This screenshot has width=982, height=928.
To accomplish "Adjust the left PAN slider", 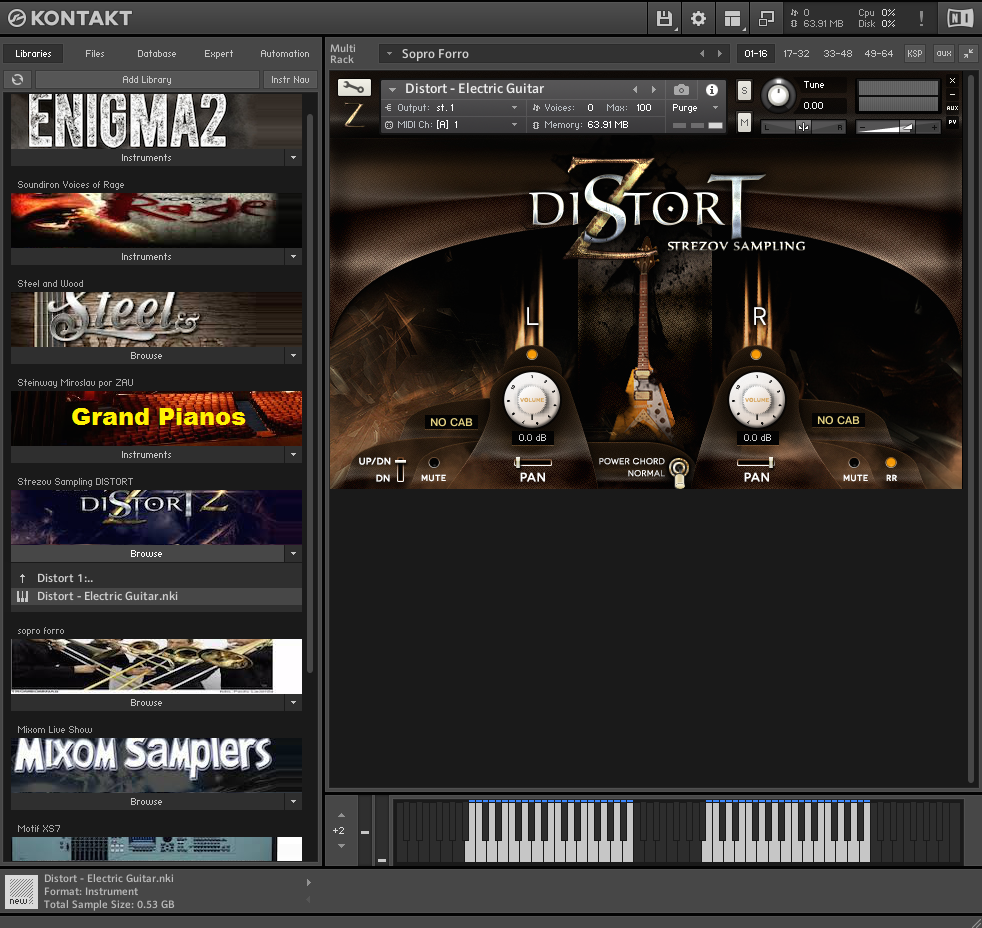I will [533, 463].
